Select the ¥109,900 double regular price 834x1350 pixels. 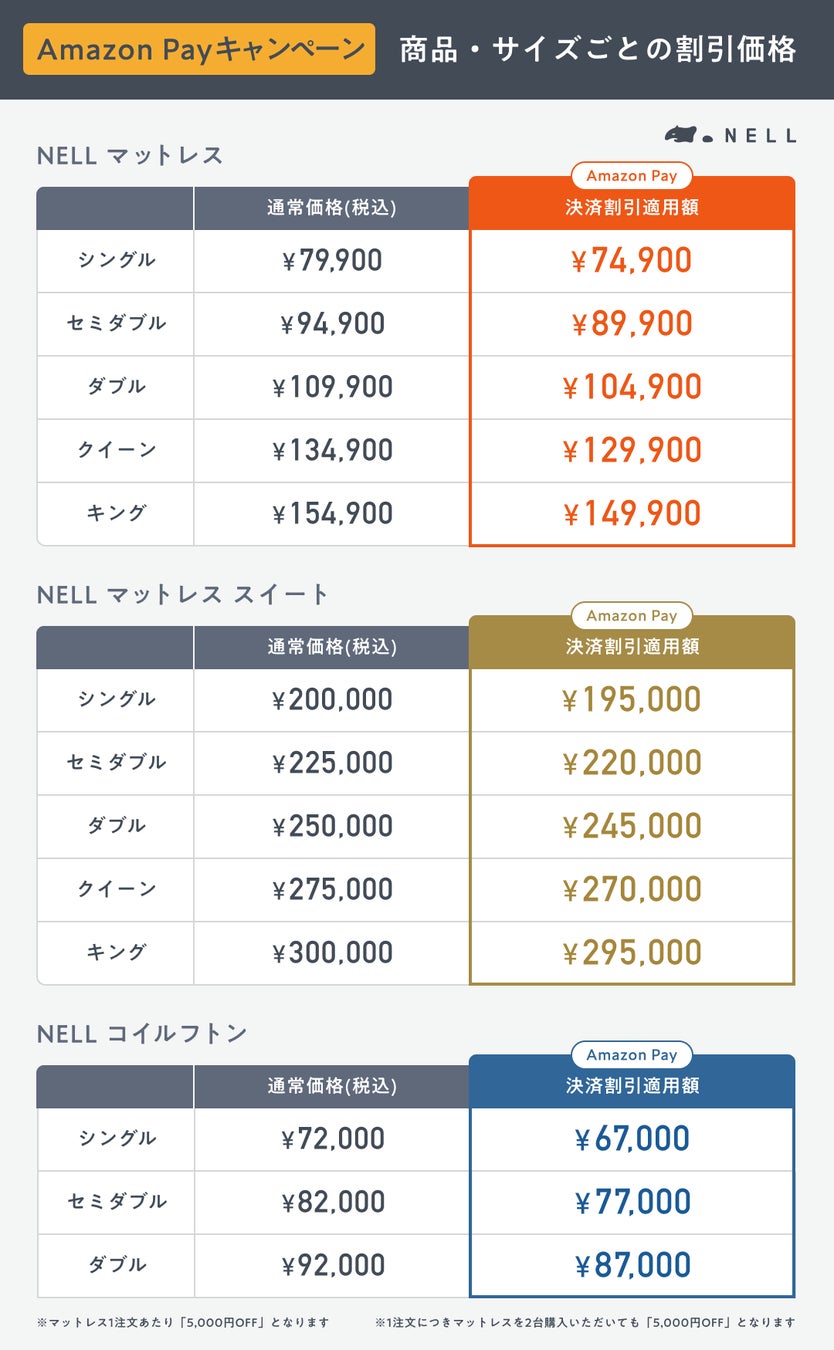point(332,387)
